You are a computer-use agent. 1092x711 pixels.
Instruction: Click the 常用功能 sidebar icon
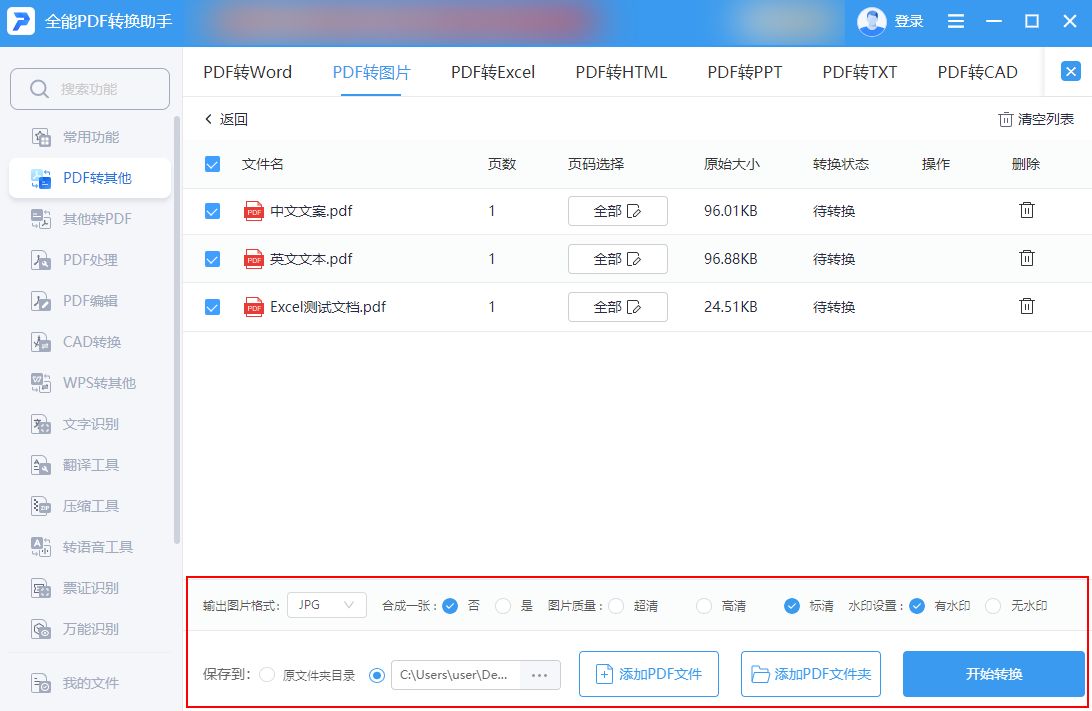point(41,137)
